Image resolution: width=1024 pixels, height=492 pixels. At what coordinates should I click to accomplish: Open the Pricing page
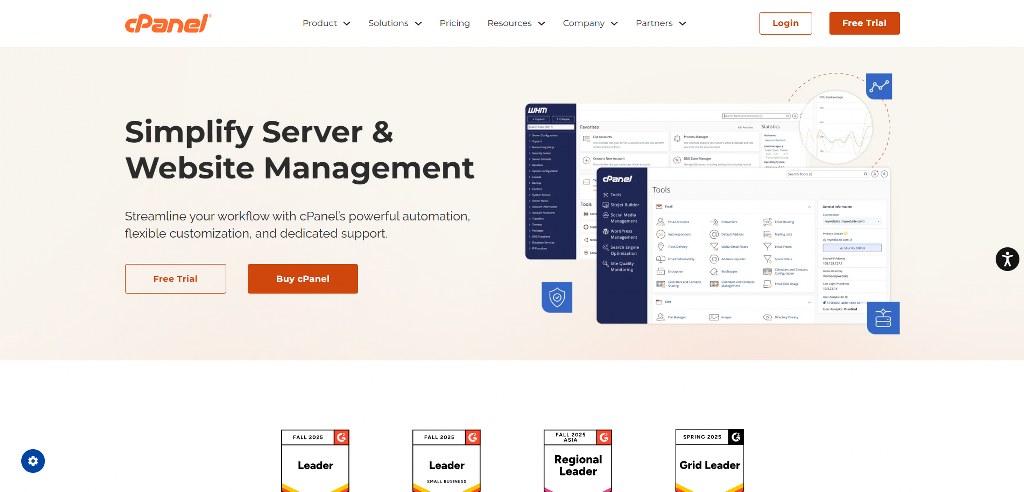[x=455, y=23]
